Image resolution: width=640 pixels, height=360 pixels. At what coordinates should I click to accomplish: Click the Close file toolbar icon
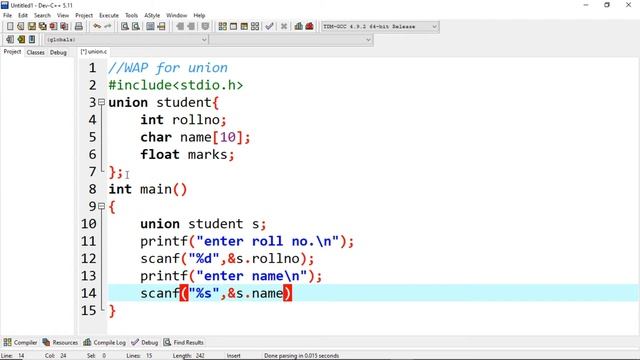(53, 27)
